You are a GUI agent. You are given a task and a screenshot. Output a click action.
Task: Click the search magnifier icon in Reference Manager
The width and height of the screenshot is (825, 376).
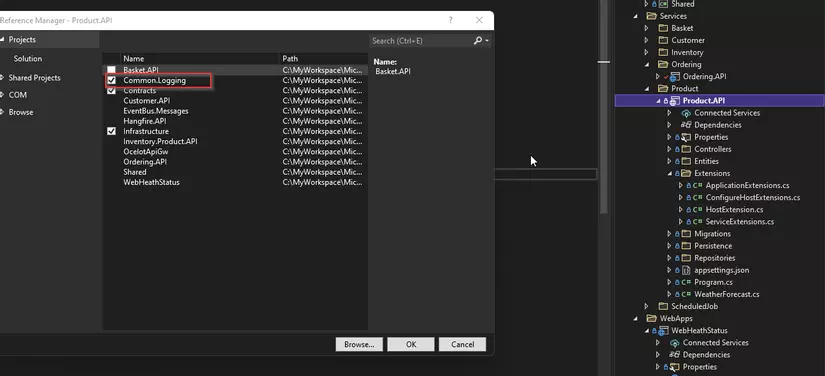click(478, 40)
